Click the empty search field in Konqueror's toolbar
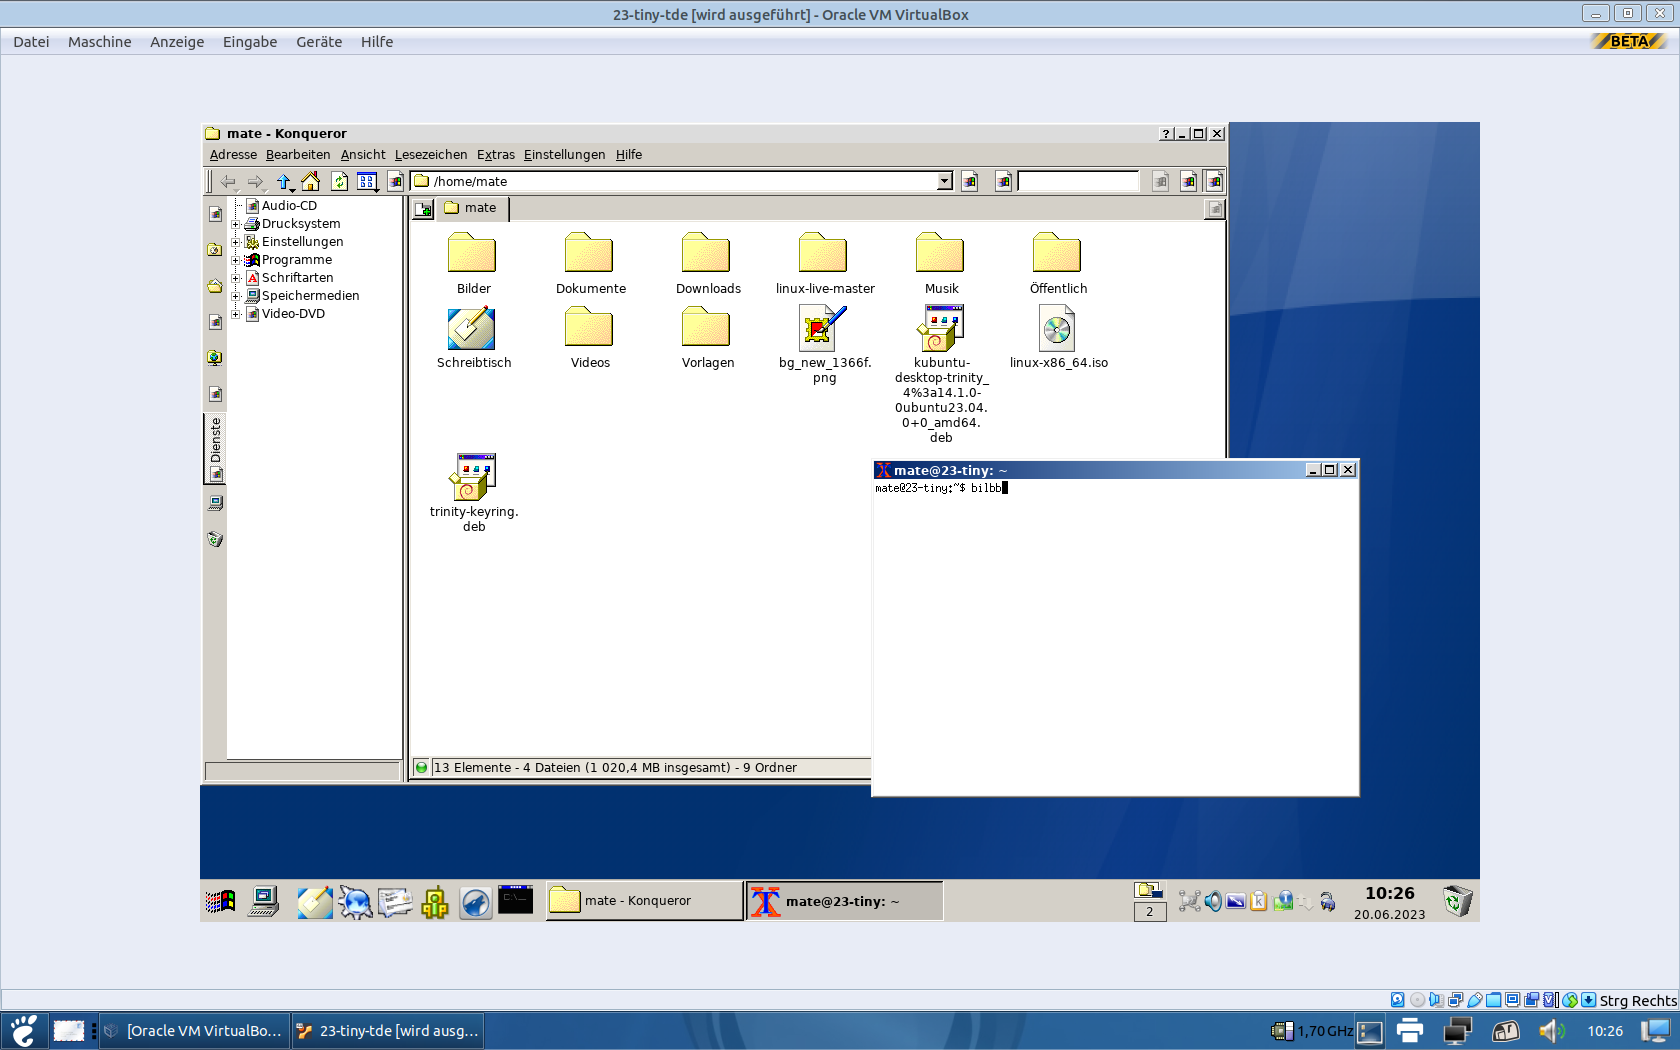1680x1050 pixels. (1078, 181)
